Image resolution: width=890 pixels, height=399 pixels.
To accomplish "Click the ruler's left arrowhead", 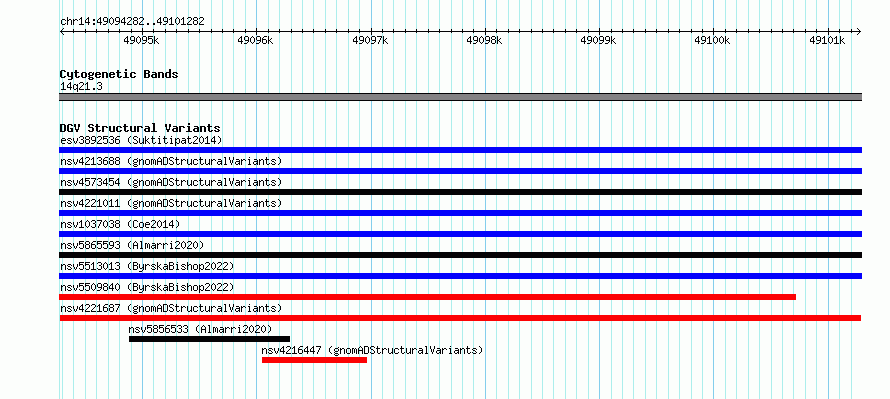I will (62, 31).
